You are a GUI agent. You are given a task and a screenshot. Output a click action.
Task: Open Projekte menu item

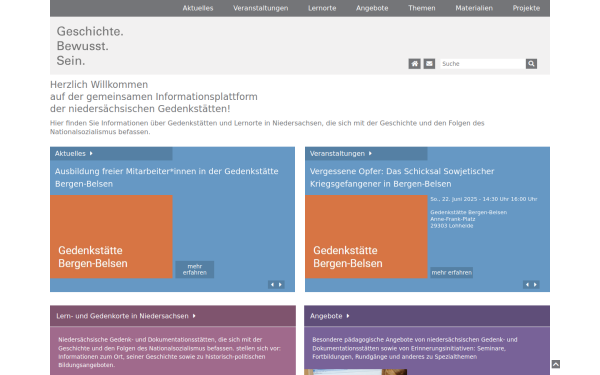tap(526, 8)
